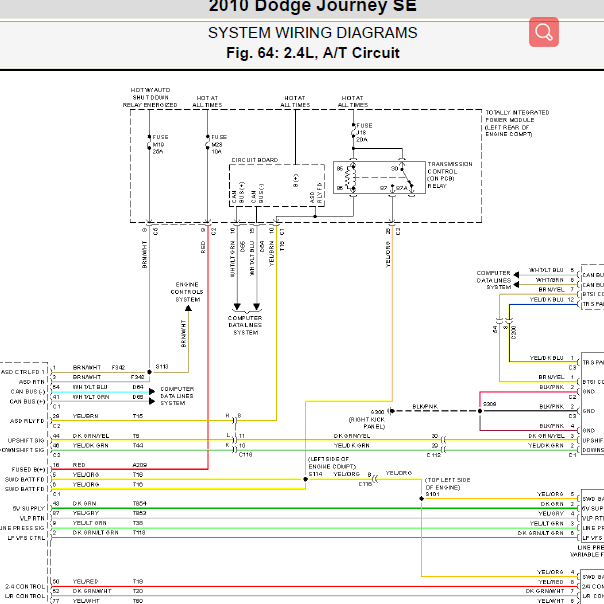Click the 'S209' splice label
Image resolution: width=604 pixels, height=604 pixels.
pyautogui.click(x=489, y=404)
